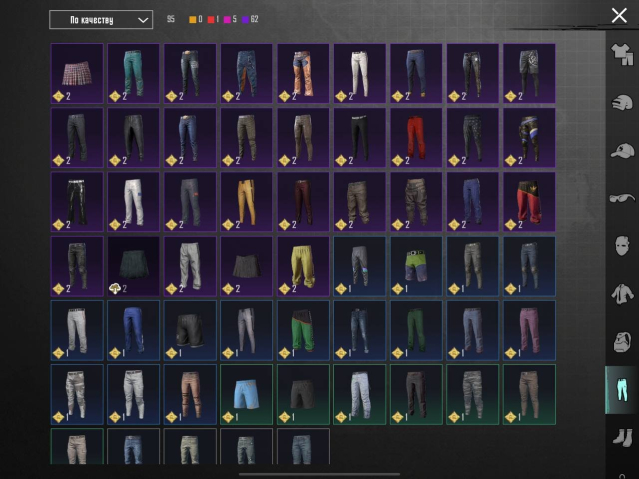
Task: Switch to the backpack category icon
Action: (x=620, y=341)
